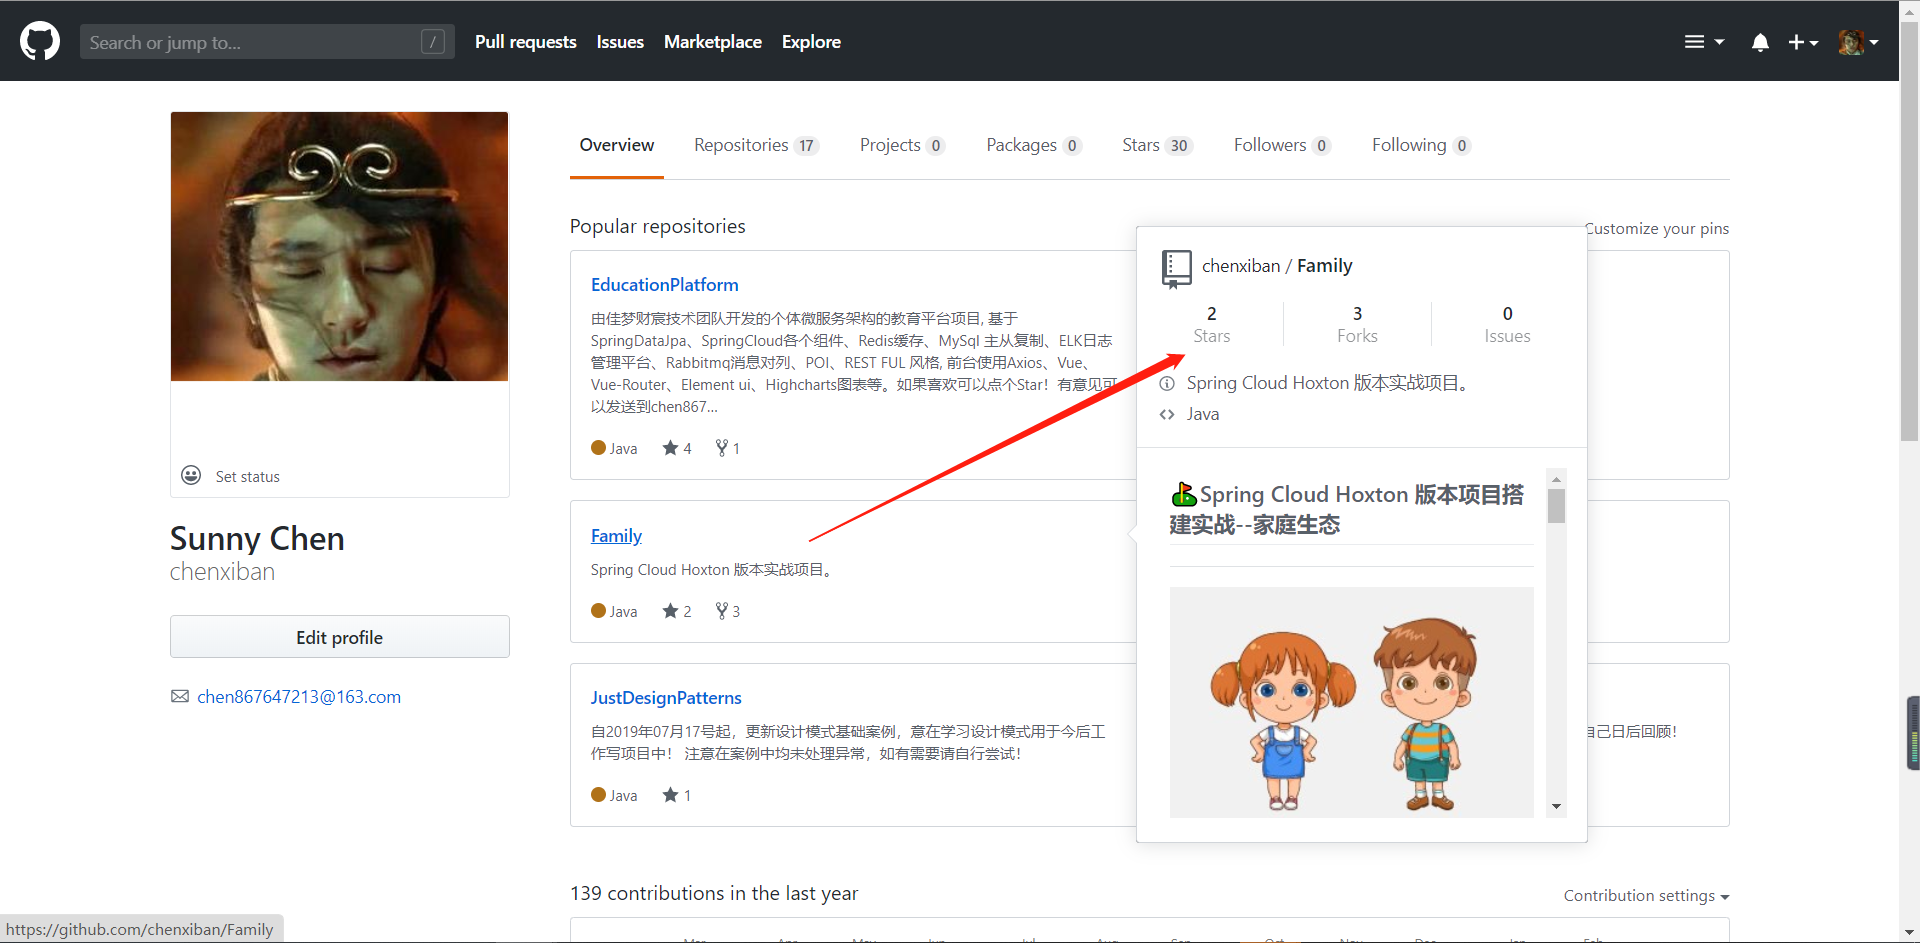
Task: Click the hovercard scrollbar up arrow
Action: [1556, 479]
